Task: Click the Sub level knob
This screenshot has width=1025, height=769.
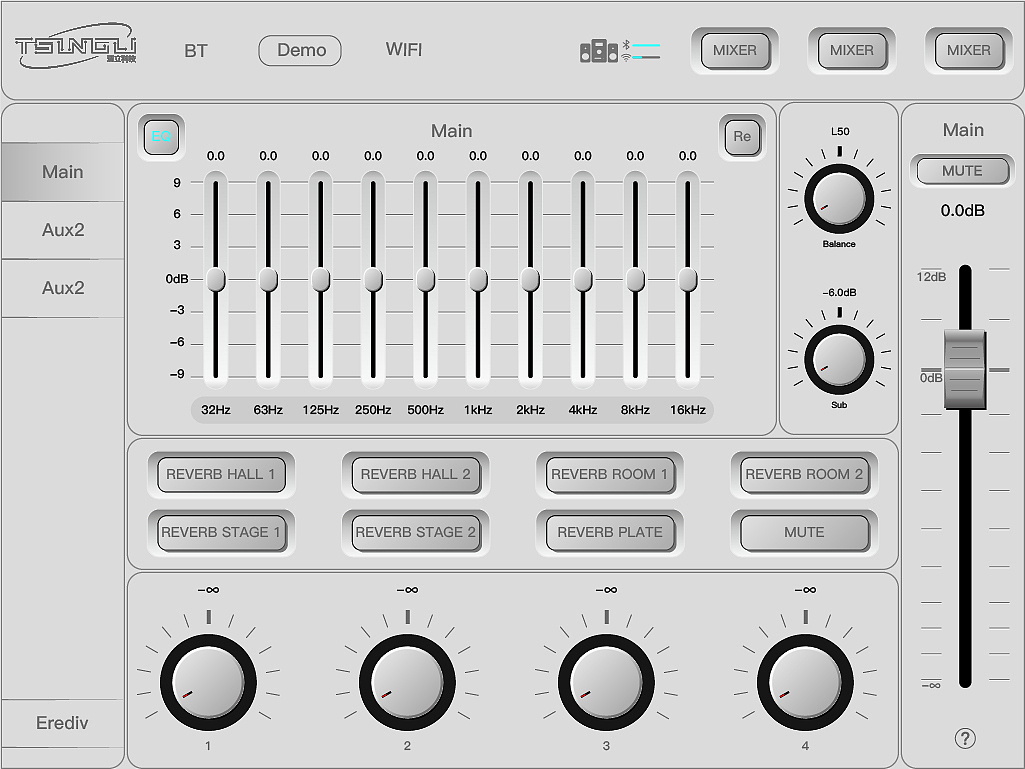Action: tap(839, 360)
